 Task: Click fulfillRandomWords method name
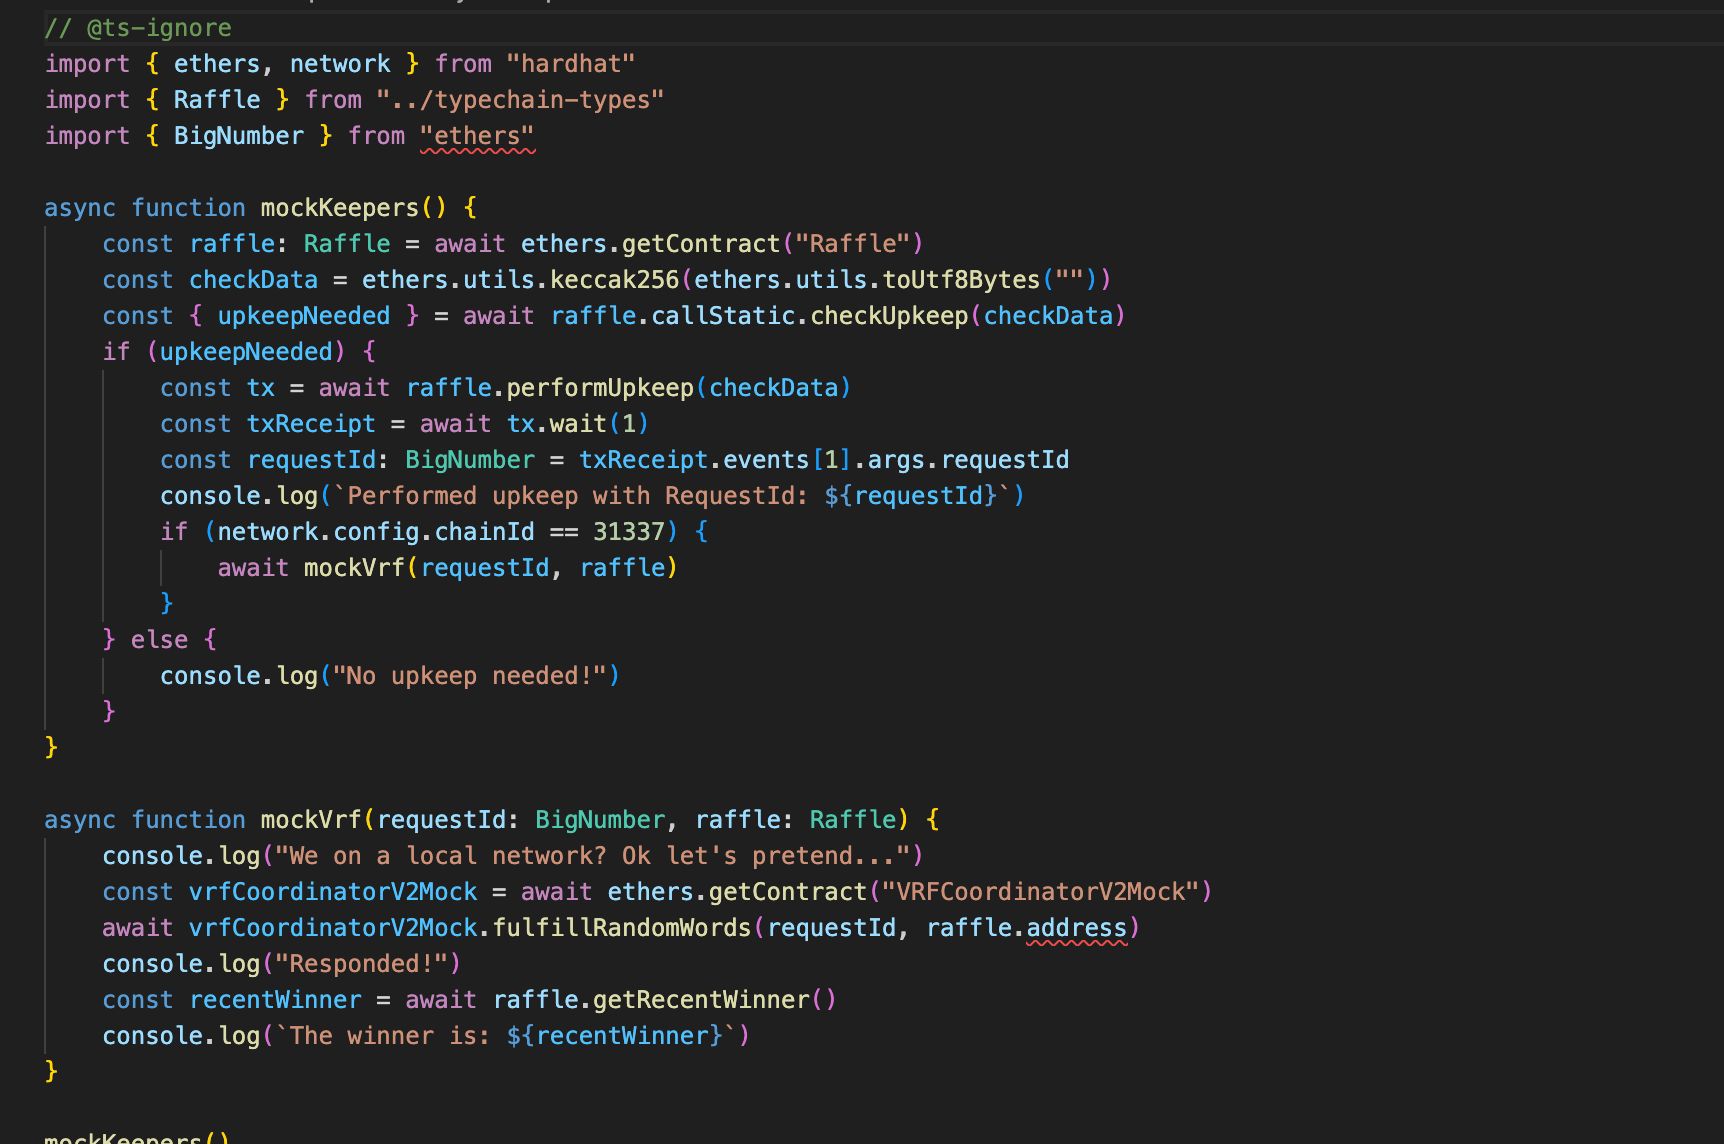[x=622, y=928]
